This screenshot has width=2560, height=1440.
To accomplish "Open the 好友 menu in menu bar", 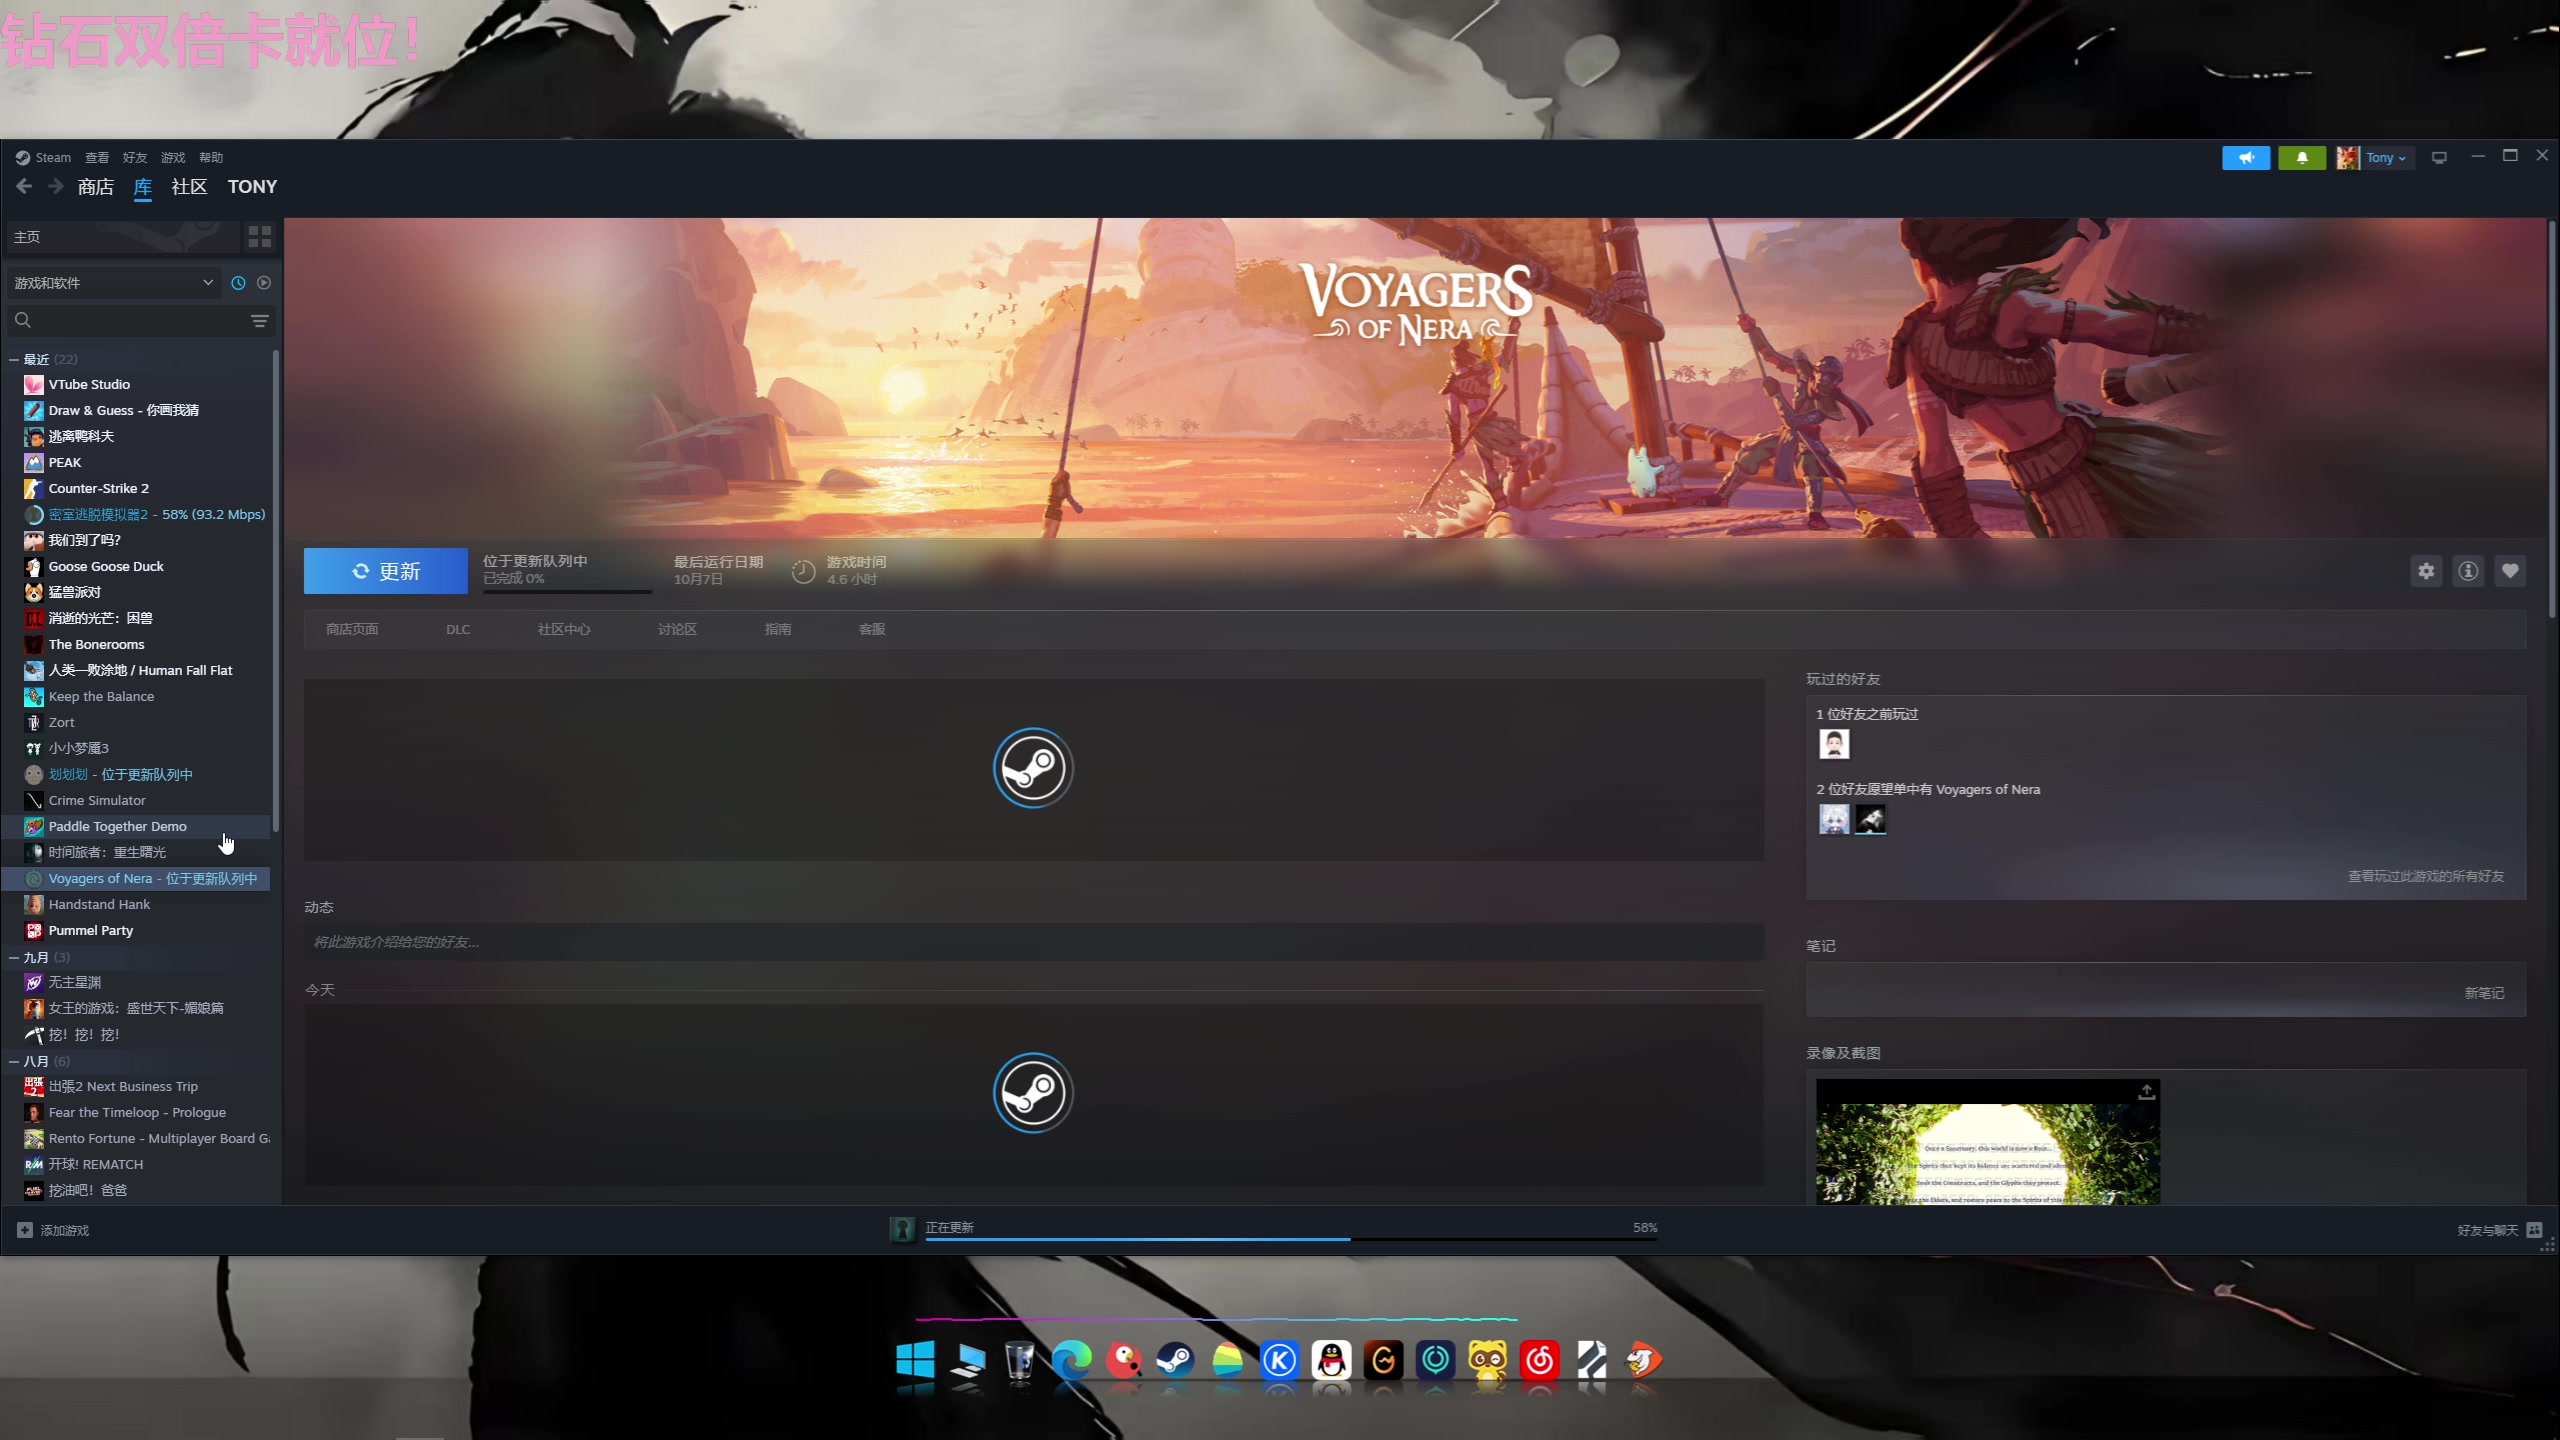I will pos(134,158).
